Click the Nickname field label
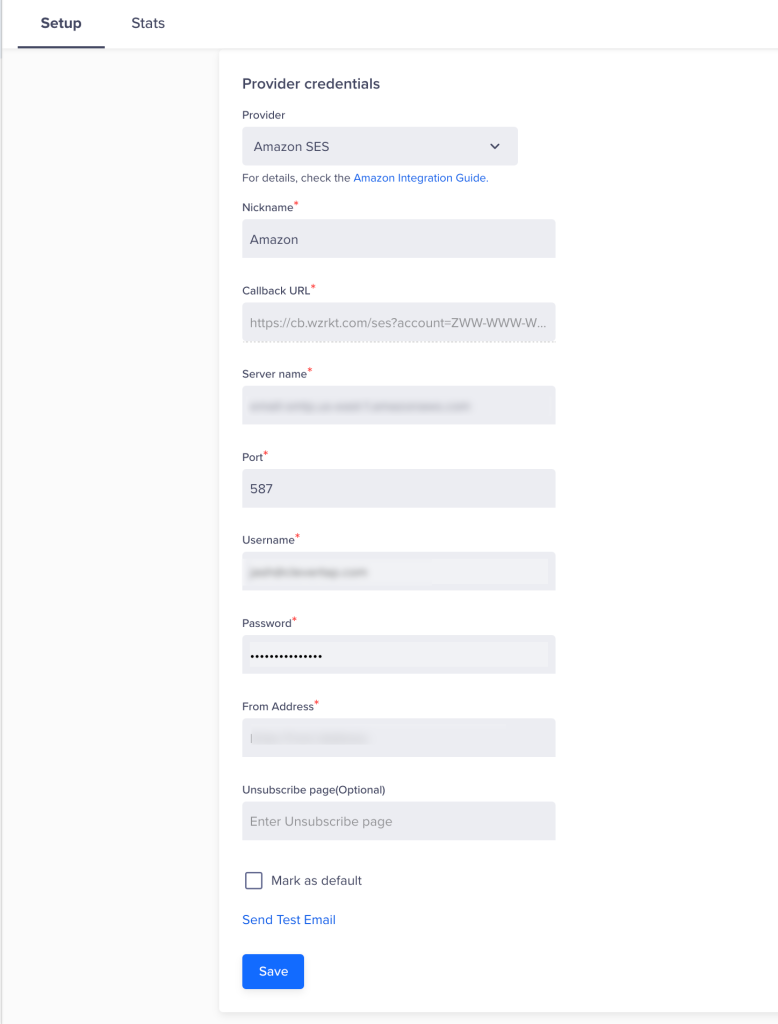 268,208
